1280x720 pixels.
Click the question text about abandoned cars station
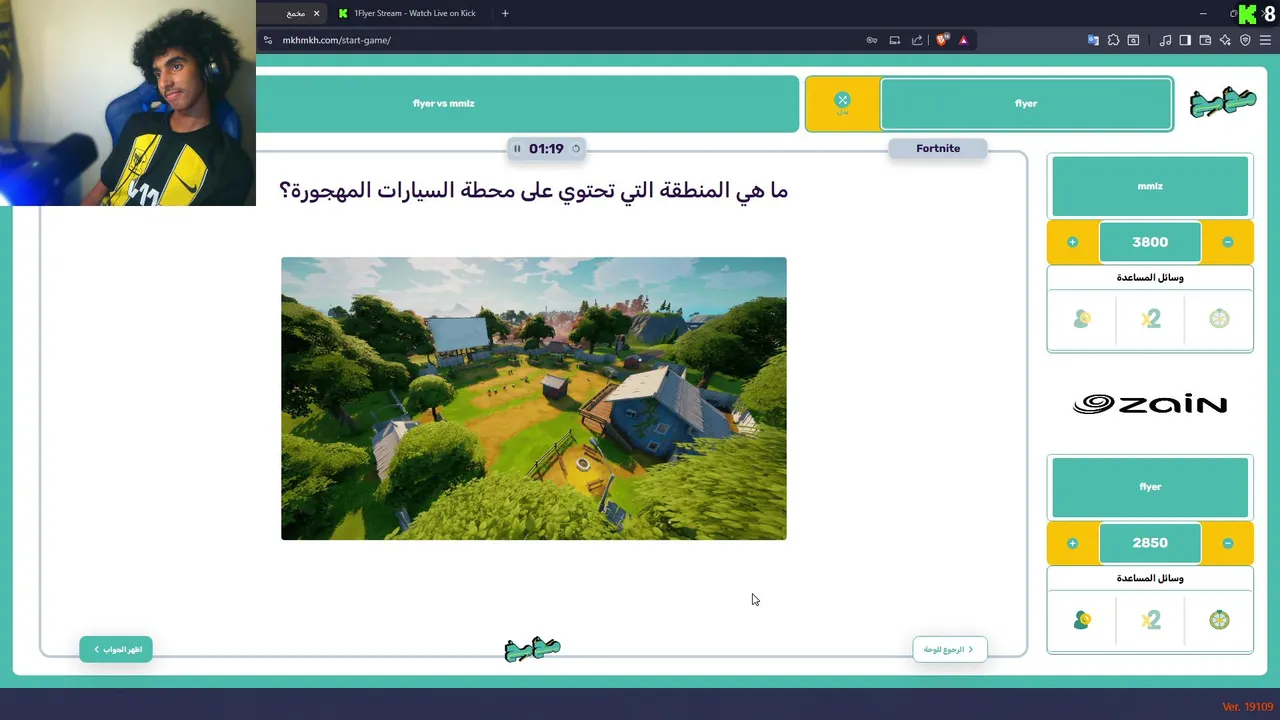533,190
